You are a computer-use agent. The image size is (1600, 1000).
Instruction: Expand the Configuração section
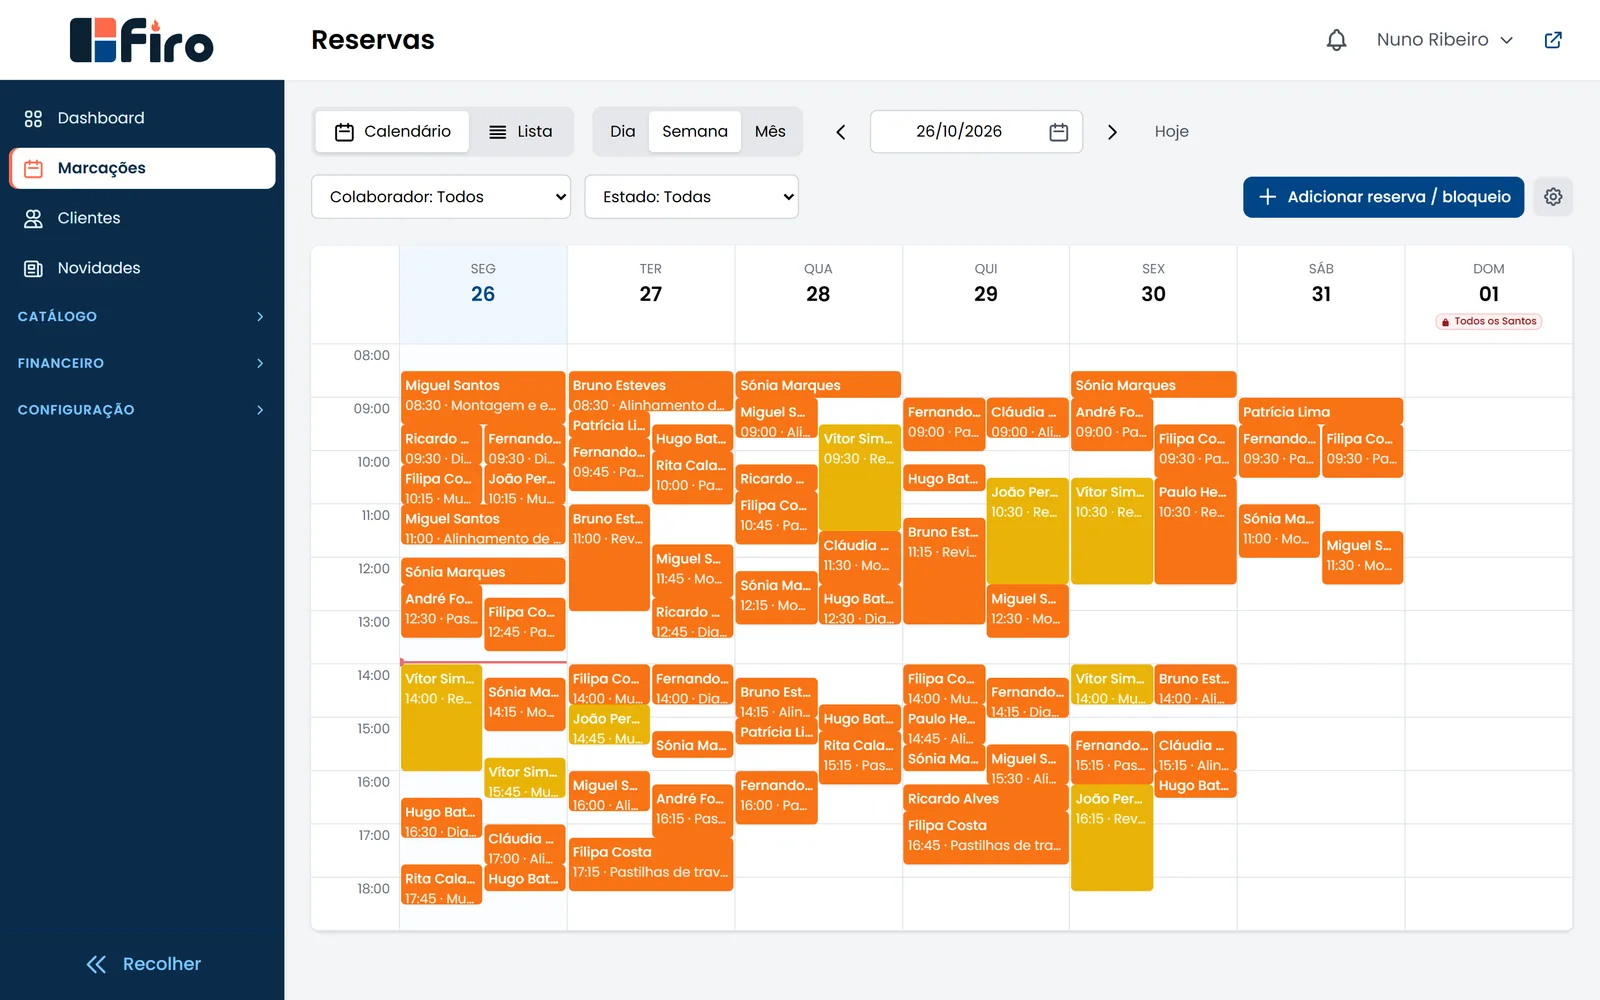tap(142, 410)
